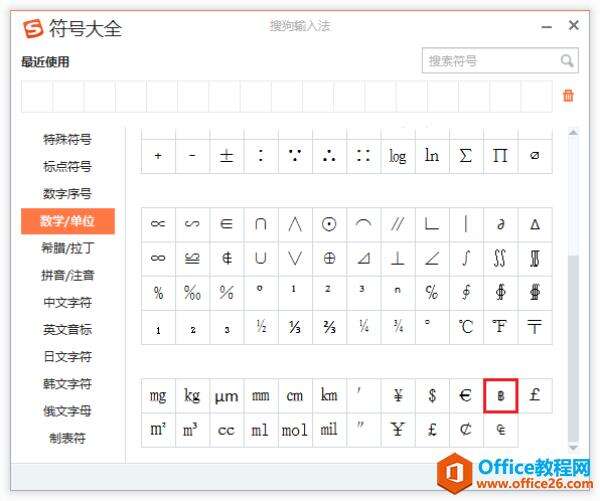Go to the 制表符 category

(x=67, y=437)
